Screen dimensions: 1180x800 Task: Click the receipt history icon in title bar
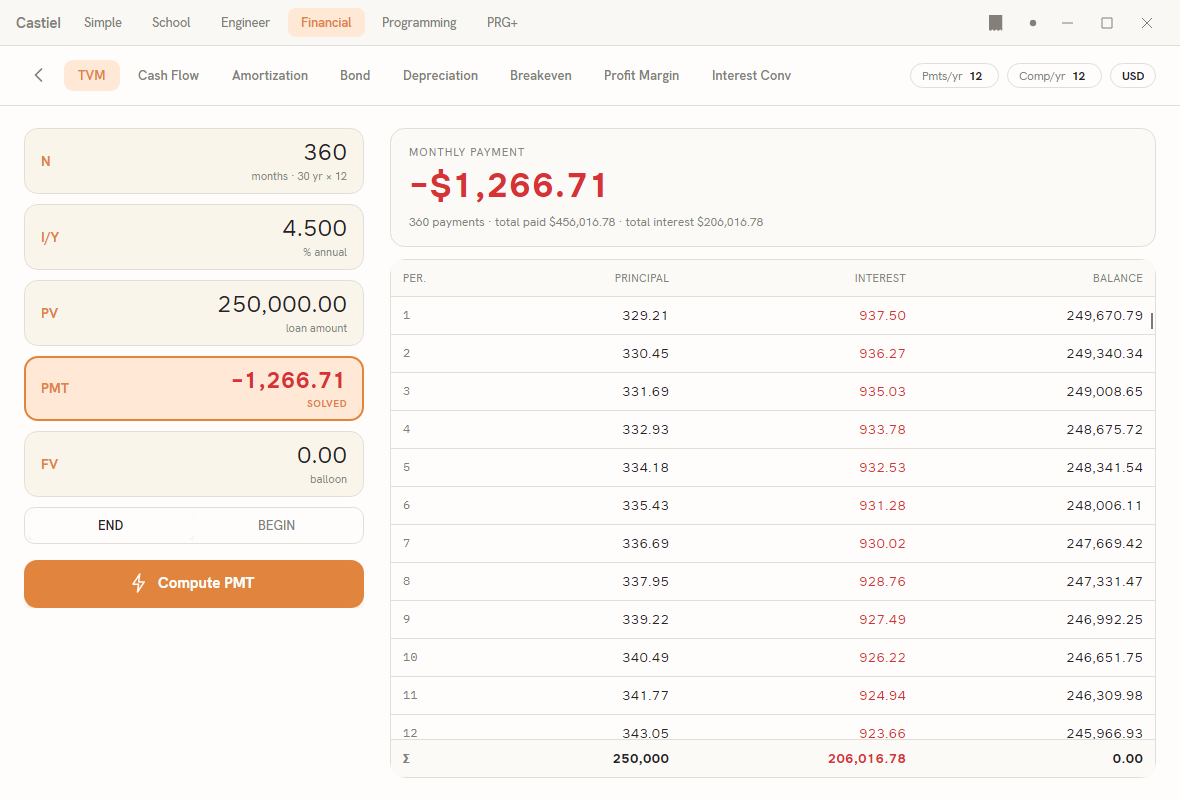point(995,23)
